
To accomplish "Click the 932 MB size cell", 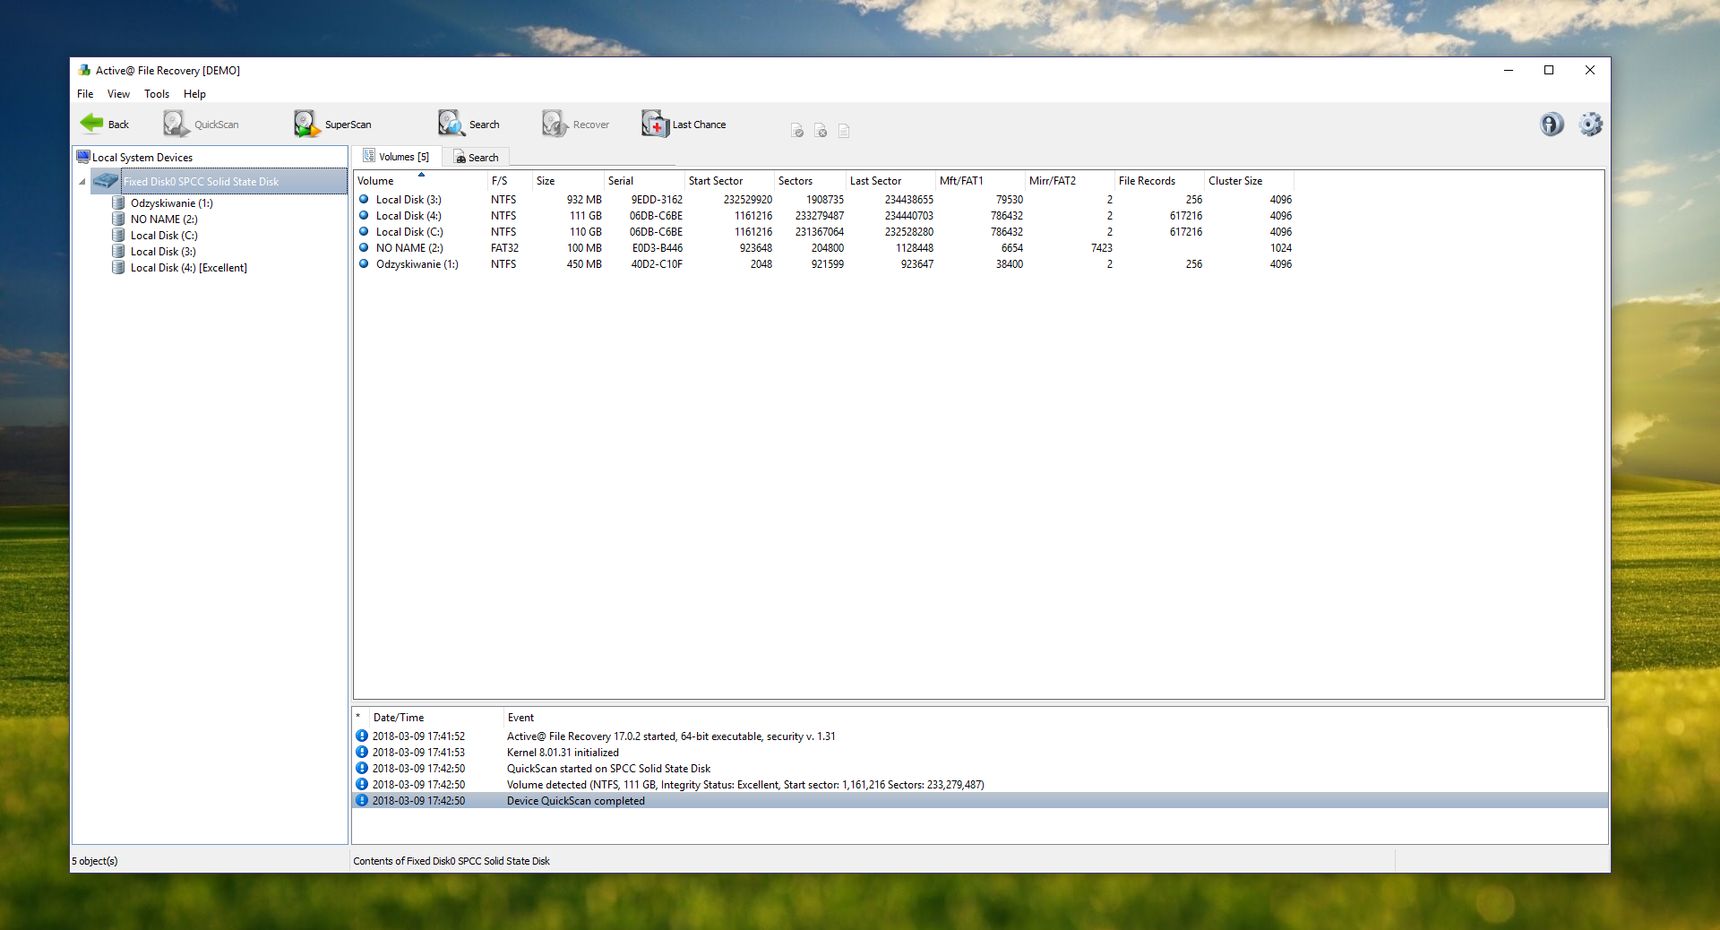I will click(x=584, y=199).
